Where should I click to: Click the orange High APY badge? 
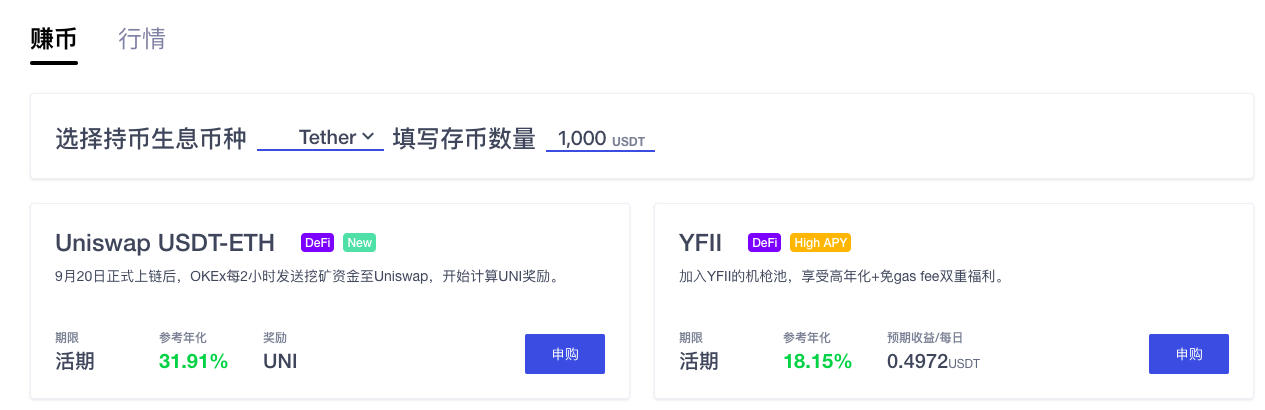click(820, 243)
